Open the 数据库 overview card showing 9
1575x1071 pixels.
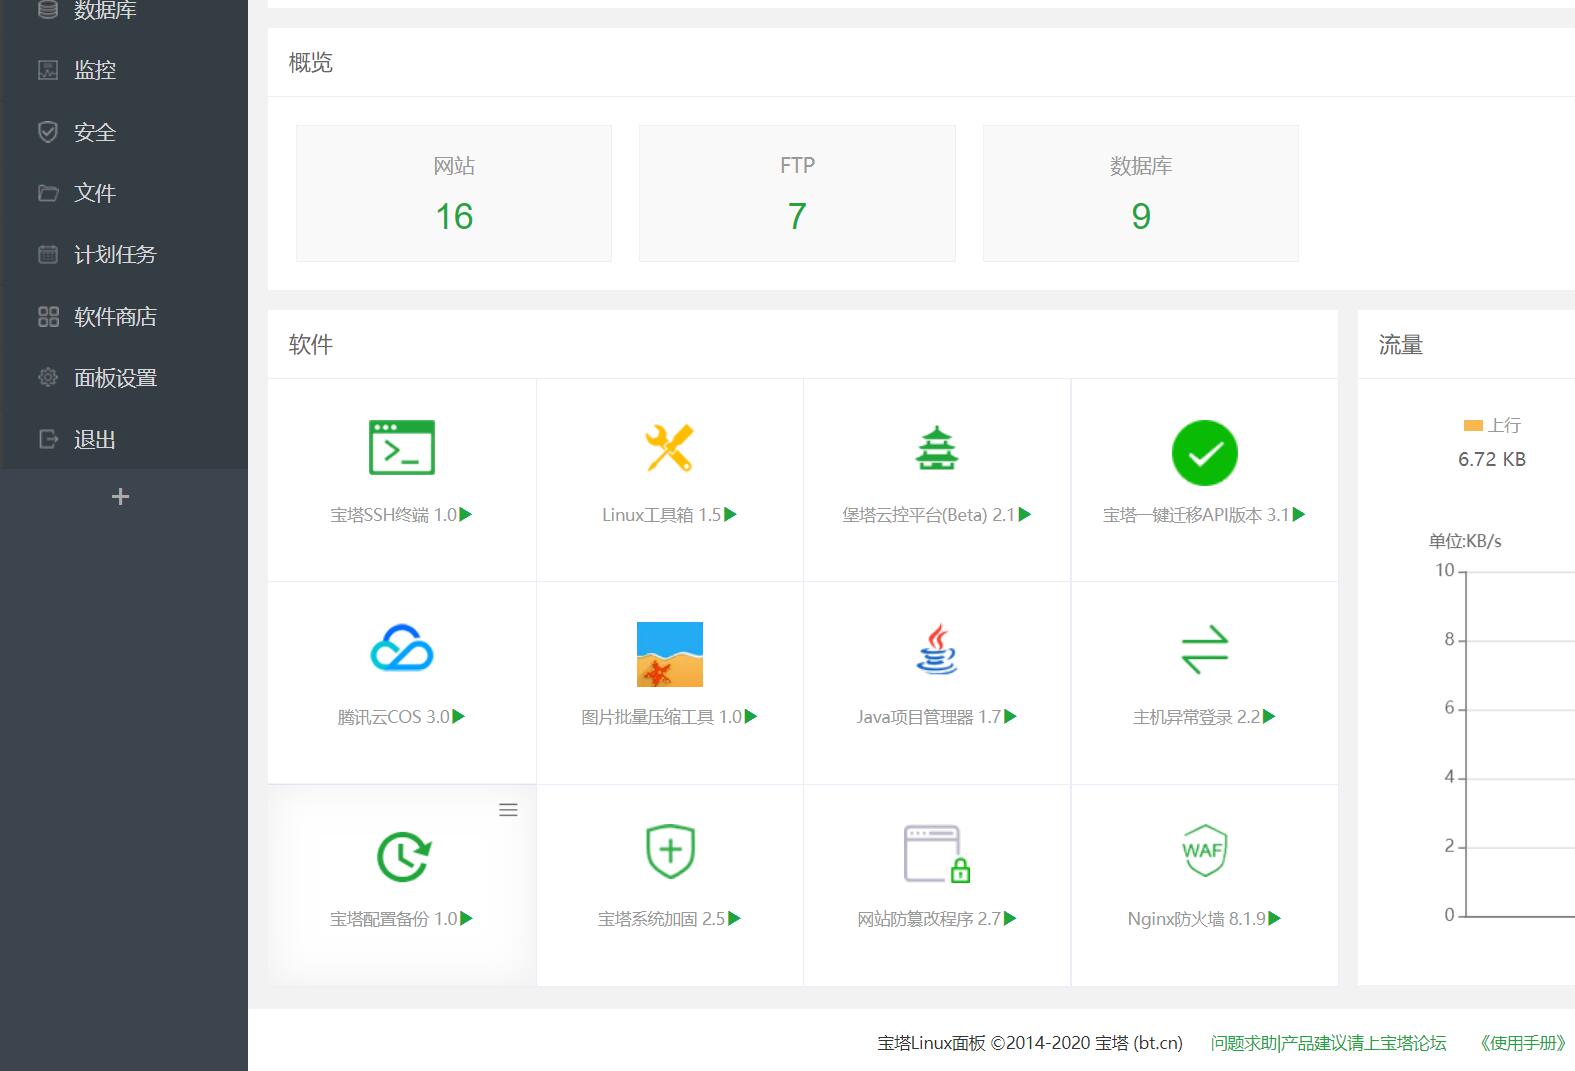tap(1141, 193)
